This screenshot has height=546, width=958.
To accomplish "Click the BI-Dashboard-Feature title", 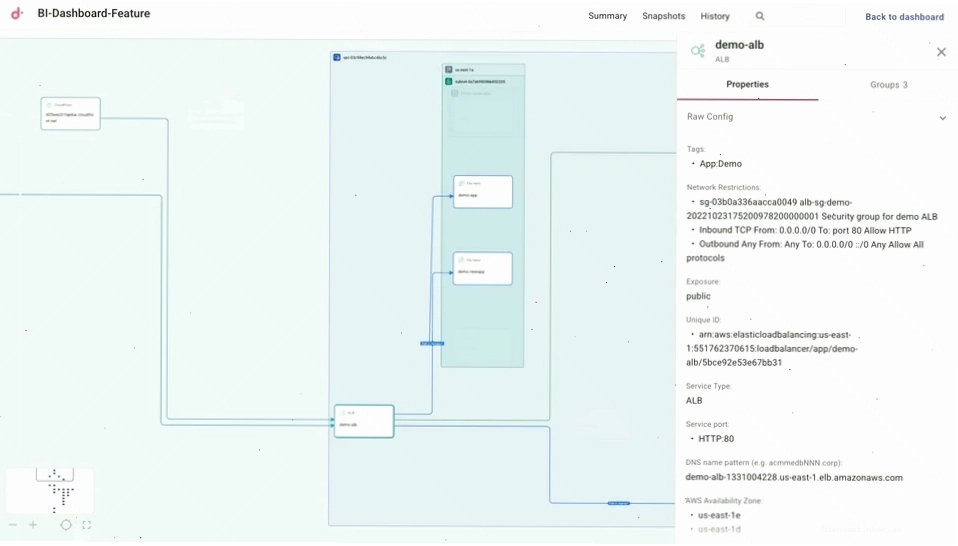I will click(93, 13).
